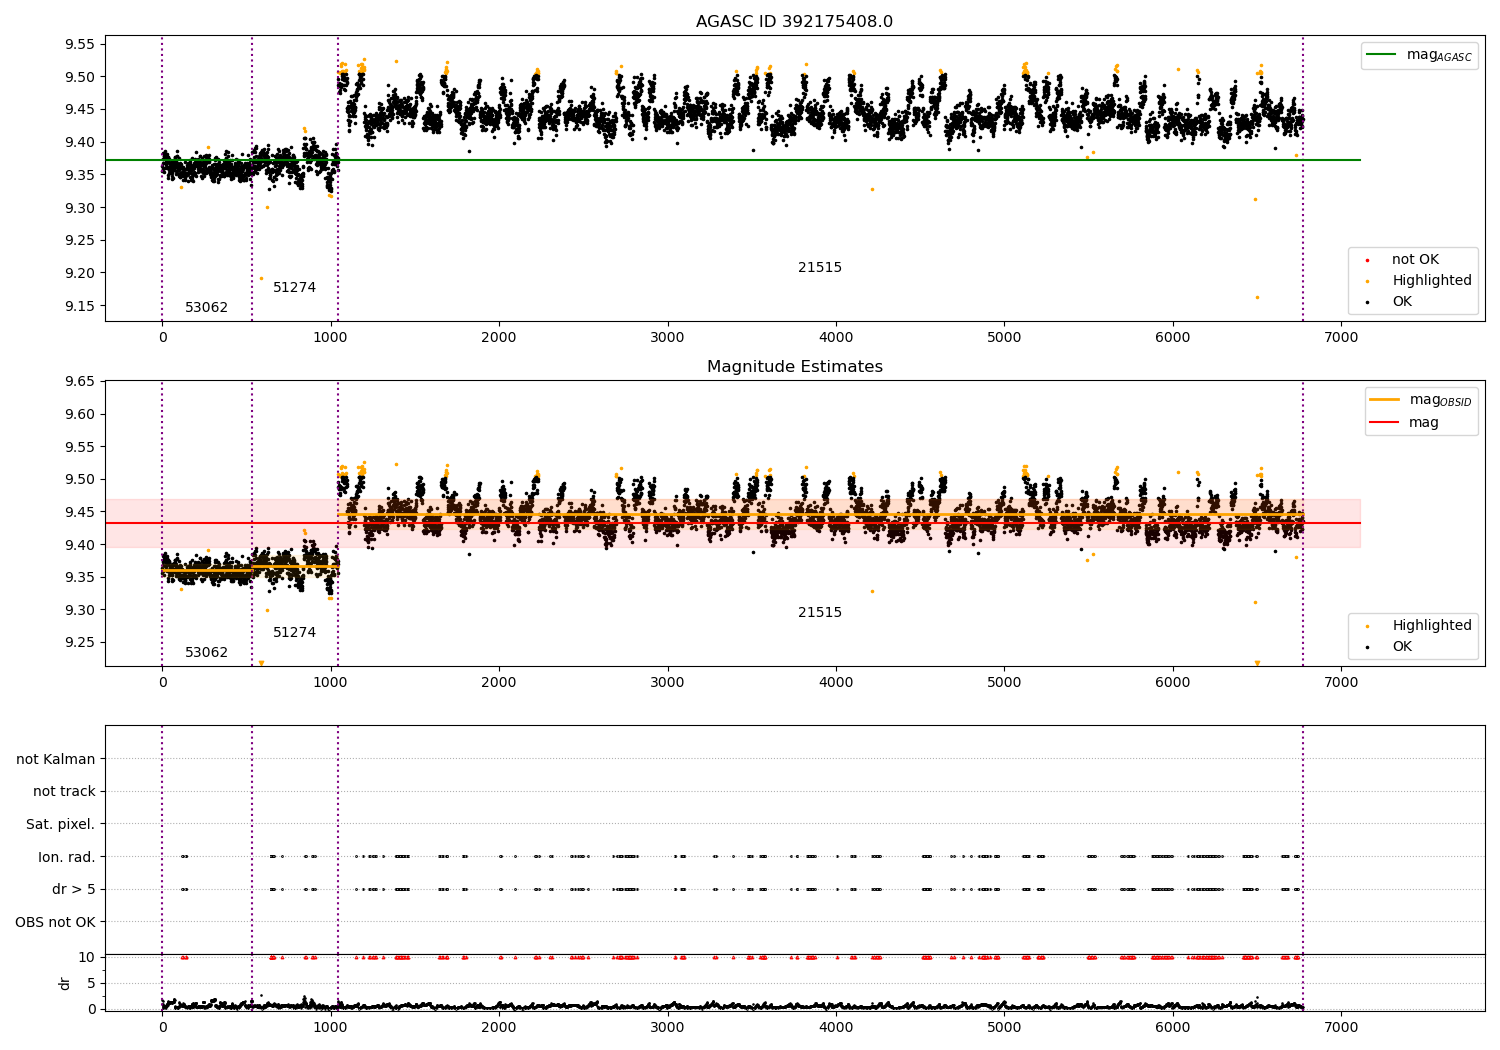Screen dimensions: 1500x1050
Task: Click the 'dr' axis label at bottom
Action: (65, 983)
